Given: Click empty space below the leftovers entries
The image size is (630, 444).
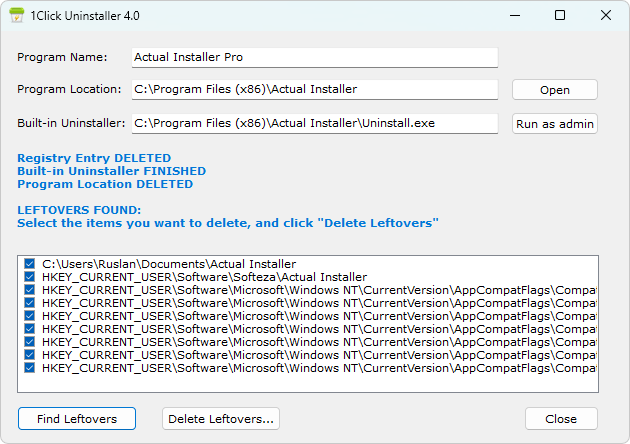Looking at the screenshot, I should click(x=300, y=383).
